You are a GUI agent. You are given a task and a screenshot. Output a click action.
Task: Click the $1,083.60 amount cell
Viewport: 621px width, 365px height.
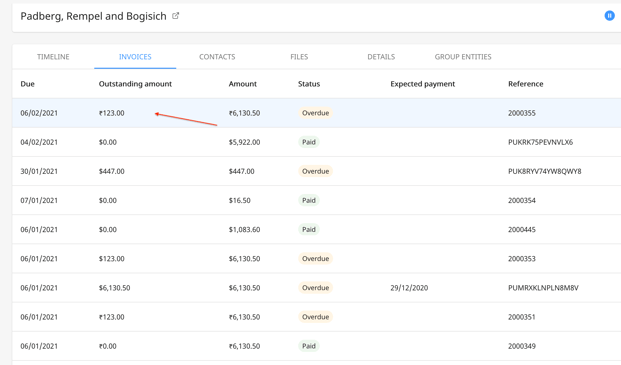tap(244, 230)
